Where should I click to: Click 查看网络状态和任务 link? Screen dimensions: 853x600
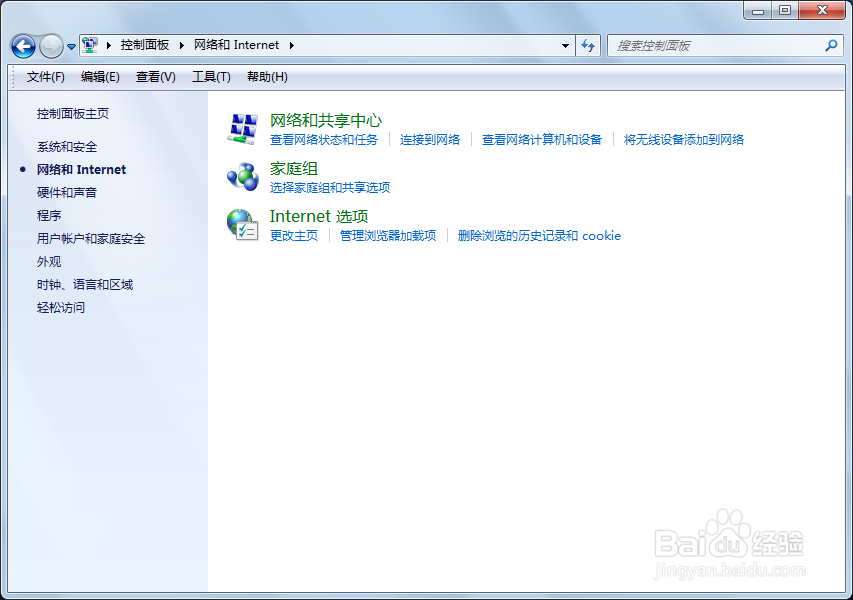point(324,140)
